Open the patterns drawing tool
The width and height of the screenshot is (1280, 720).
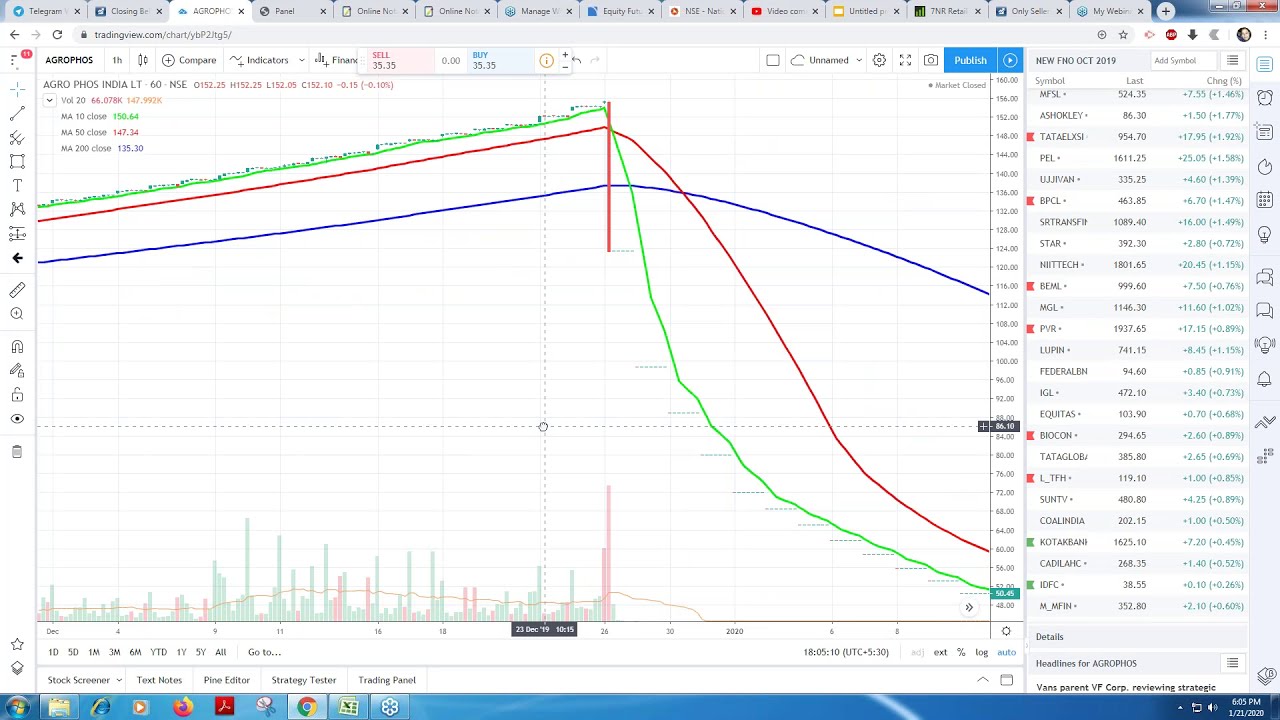point(17,209)
